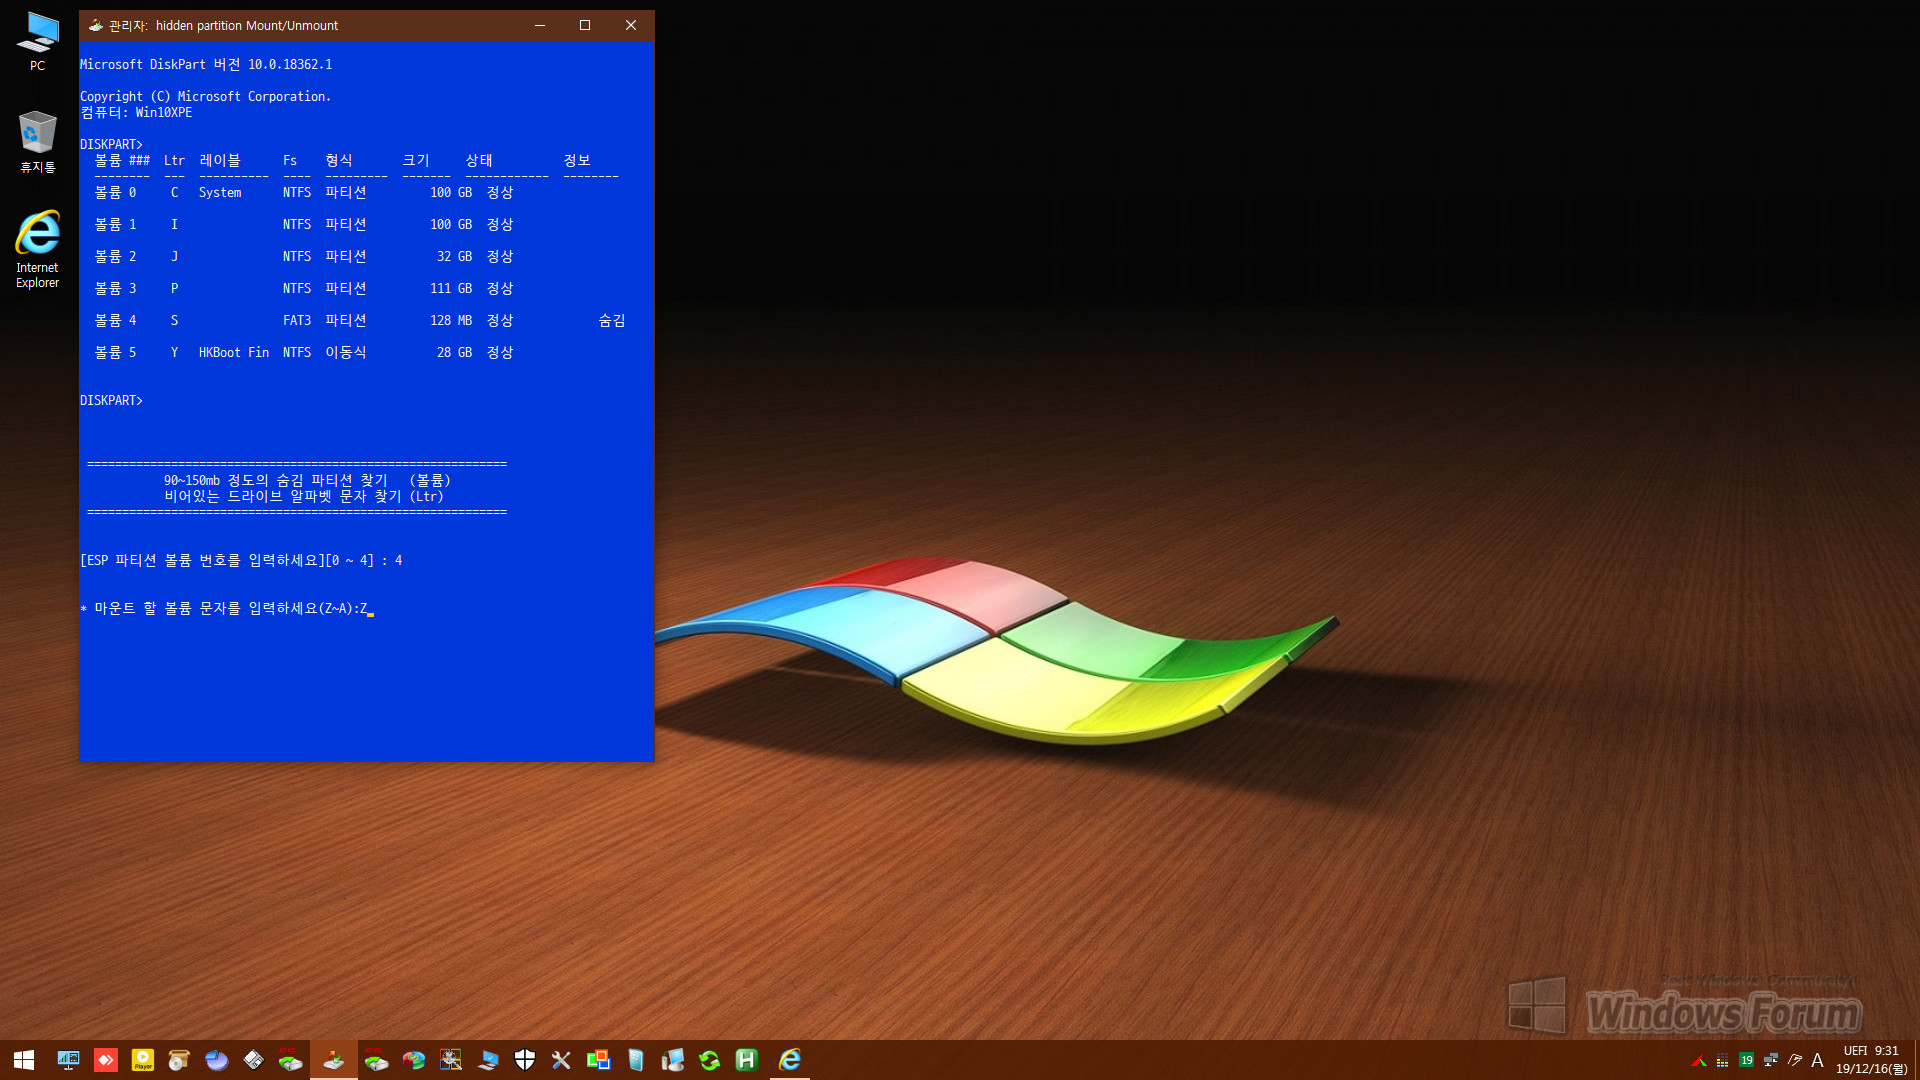
Task: Click the floppy disk taskbar icon
Action: coord(253,1060)
